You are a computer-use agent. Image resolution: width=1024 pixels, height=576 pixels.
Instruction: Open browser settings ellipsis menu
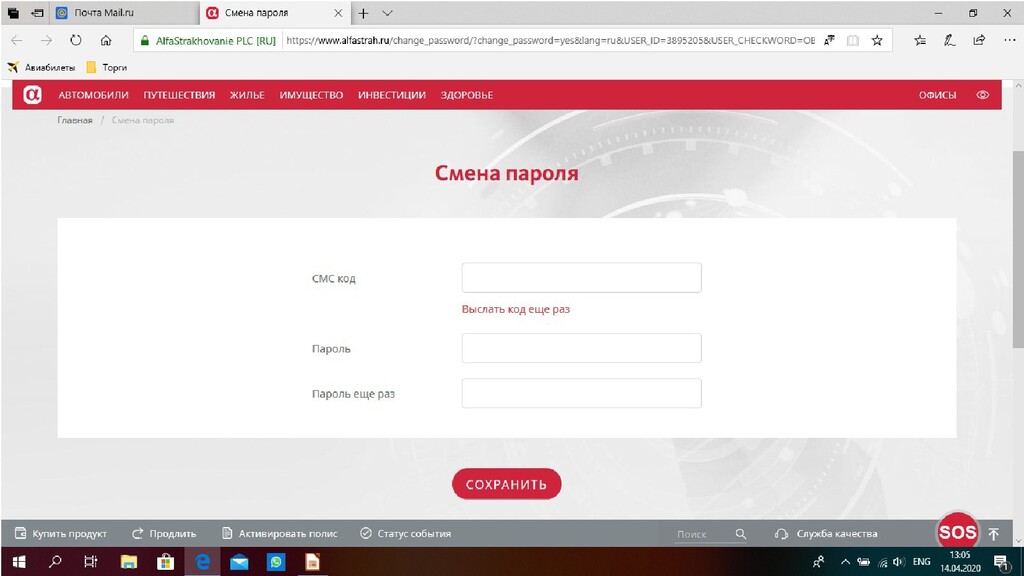click(1010, 40)
